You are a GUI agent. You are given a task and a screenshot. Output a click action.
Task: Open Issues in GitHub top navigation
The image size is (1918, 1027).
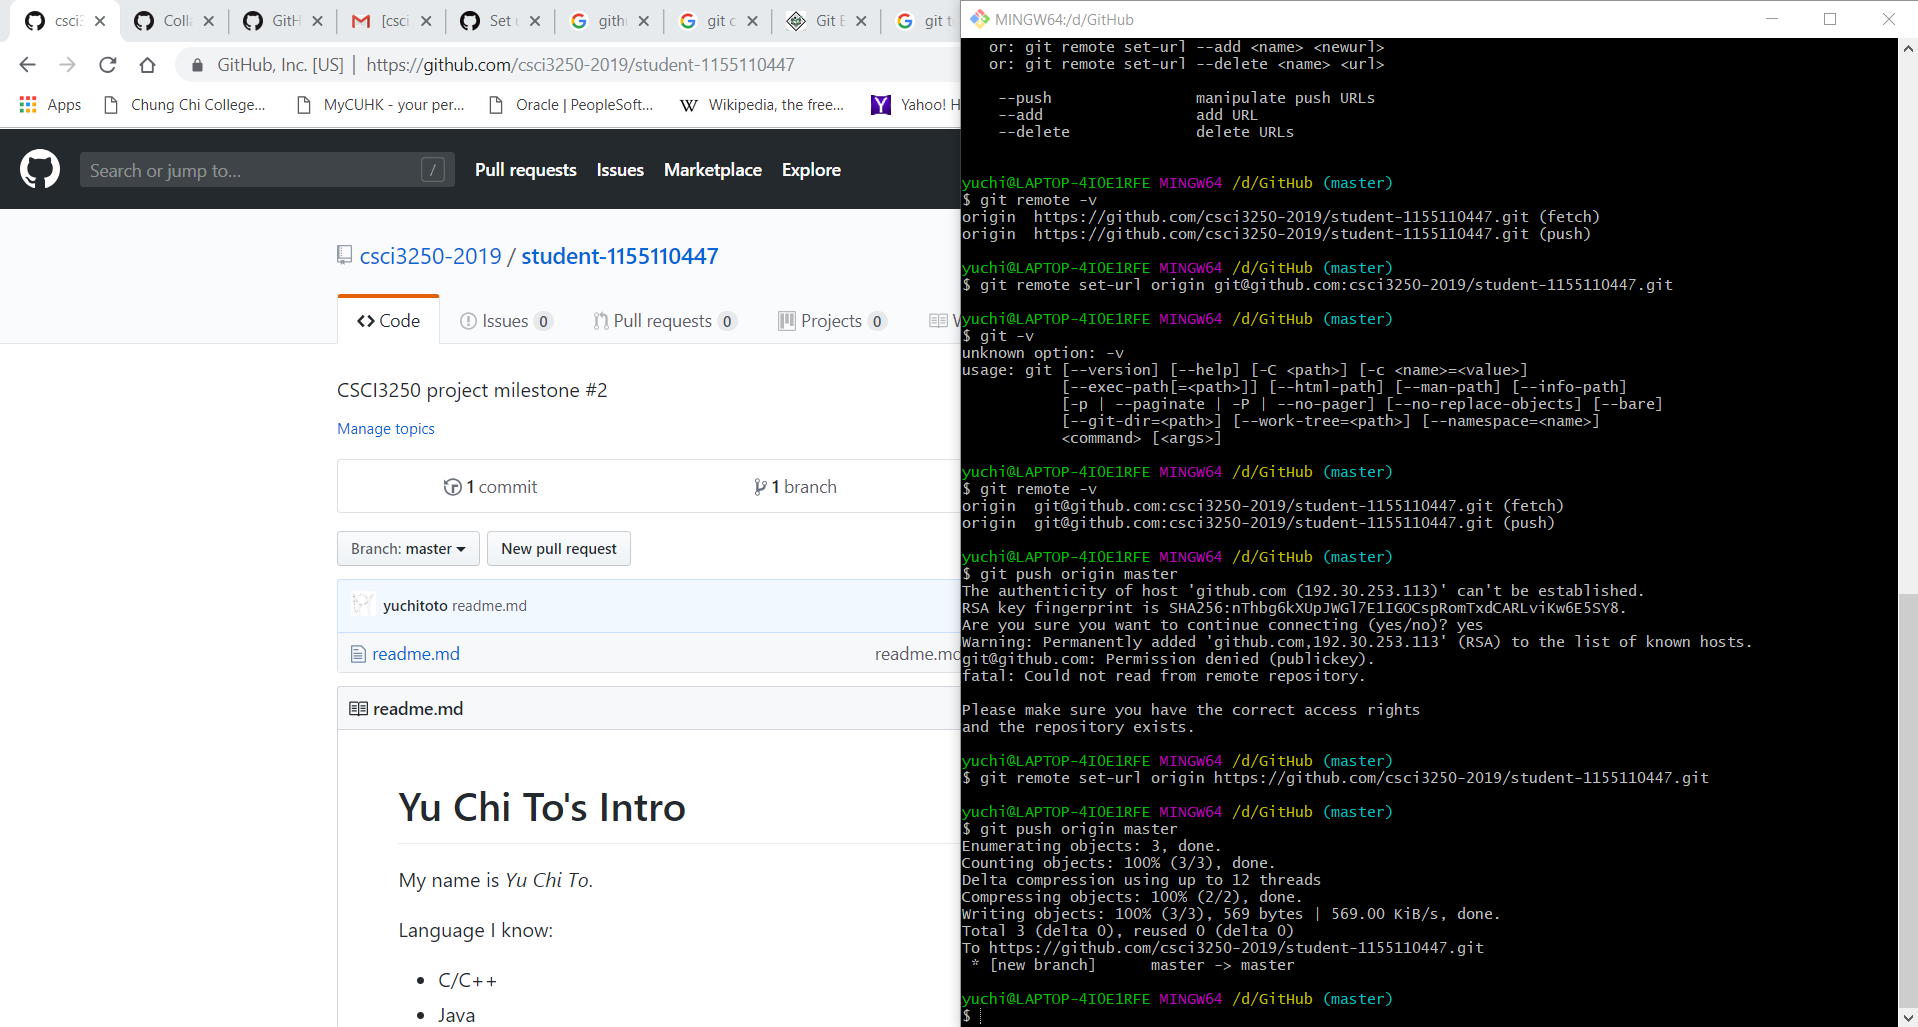pyautogui.click(x=620, y=170)
